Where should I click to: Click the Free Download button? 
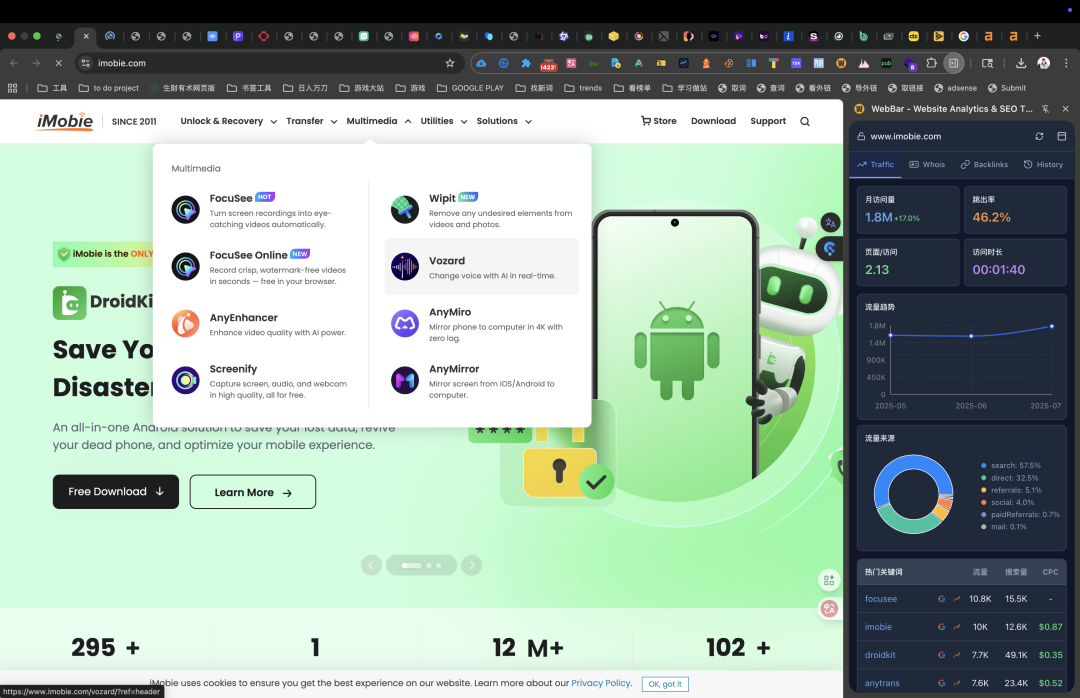tap(116, 492)
